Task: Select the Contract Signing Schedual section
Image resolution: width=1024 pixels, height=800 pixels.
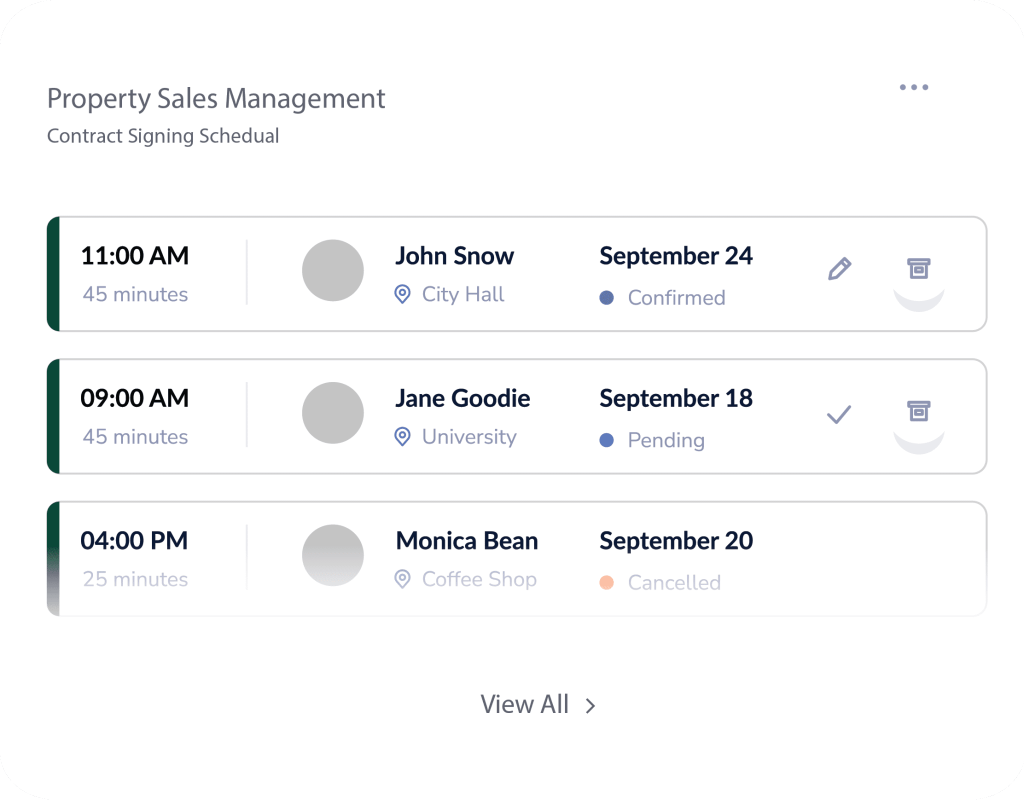Action: (162, 136)
